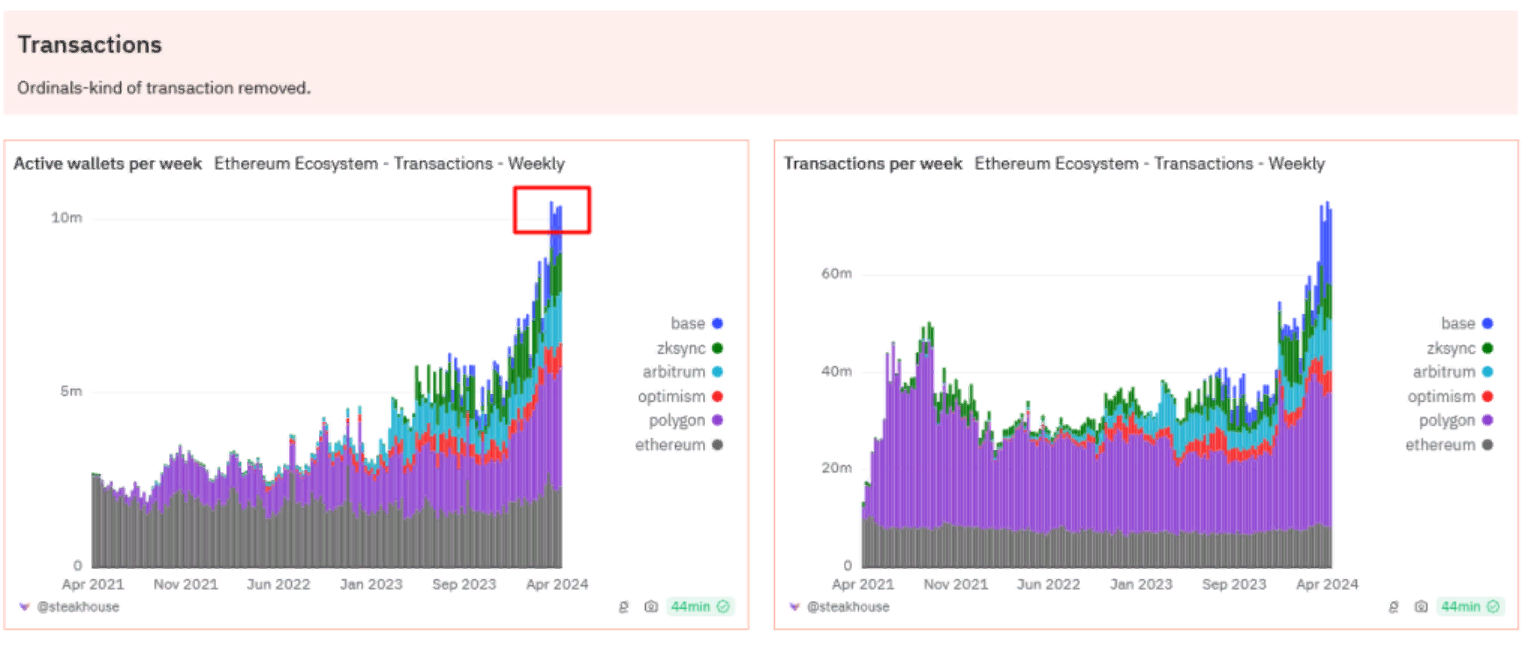Open the Transactions per week chart title
Screen dimensions: 1532x650
[873, 164]
